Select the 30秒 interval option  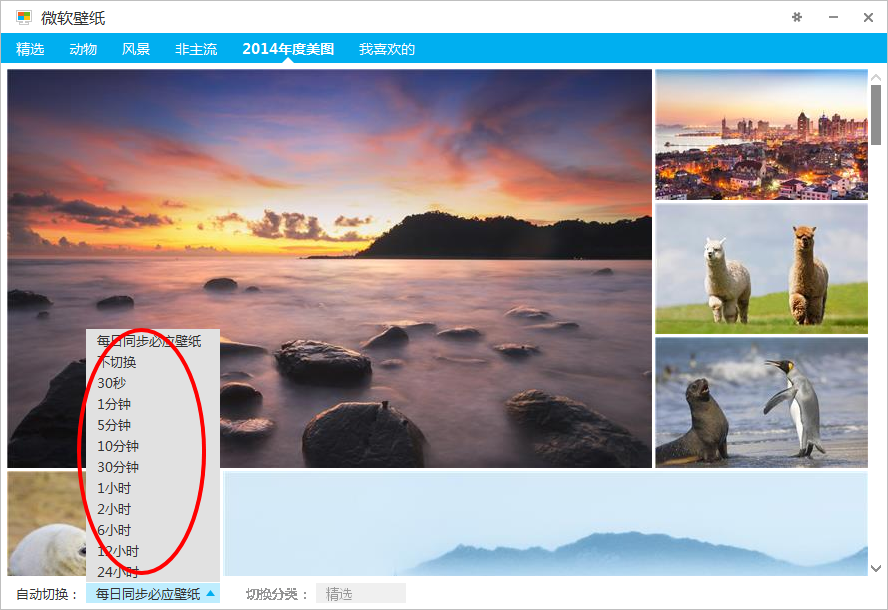153,383
